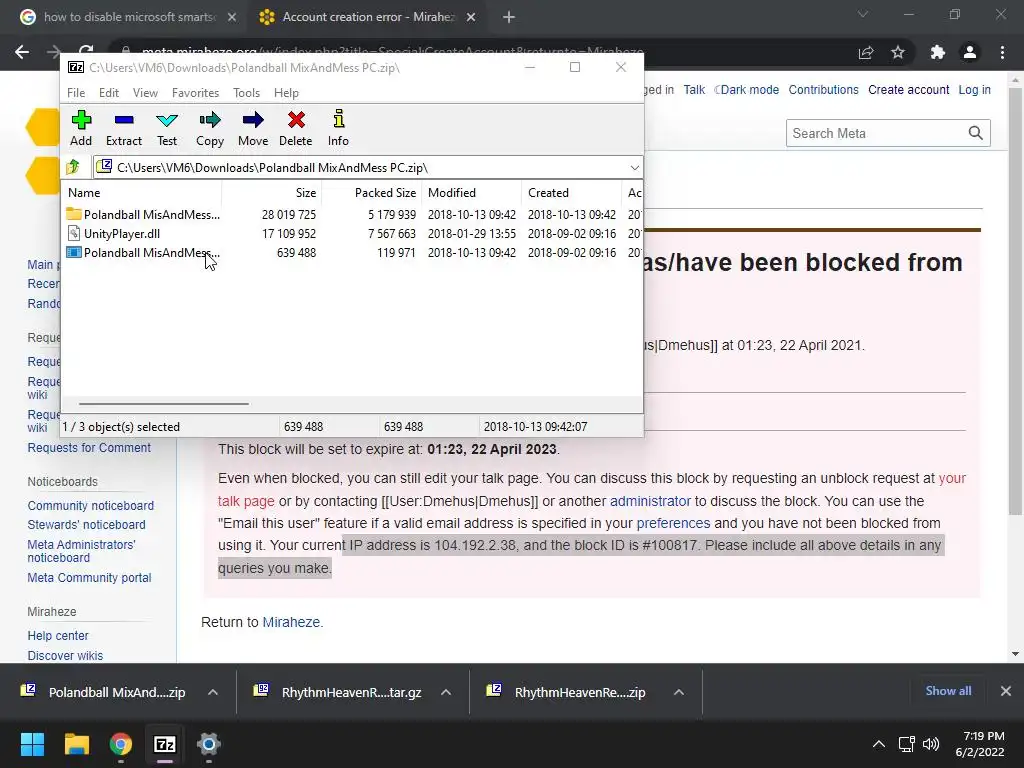The image size is (1024, 768).
Task: Sort archive list by Name column
Action: [x=142, y=193]
